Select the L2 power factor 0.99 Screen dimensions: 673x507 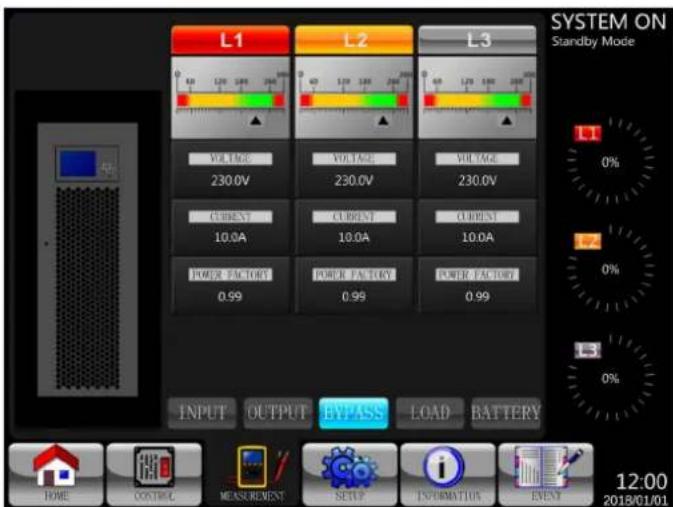point(354,297)
